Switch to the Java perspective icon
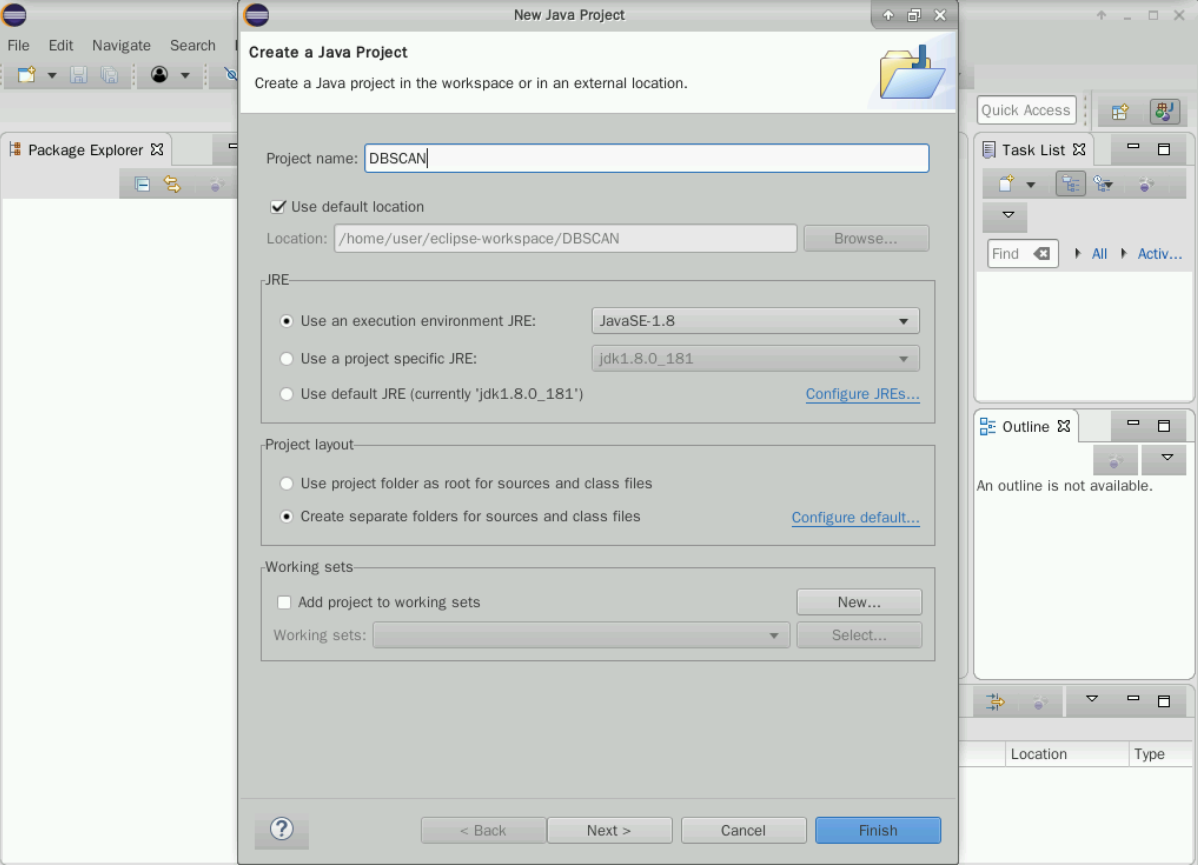 coord(1164,112)
